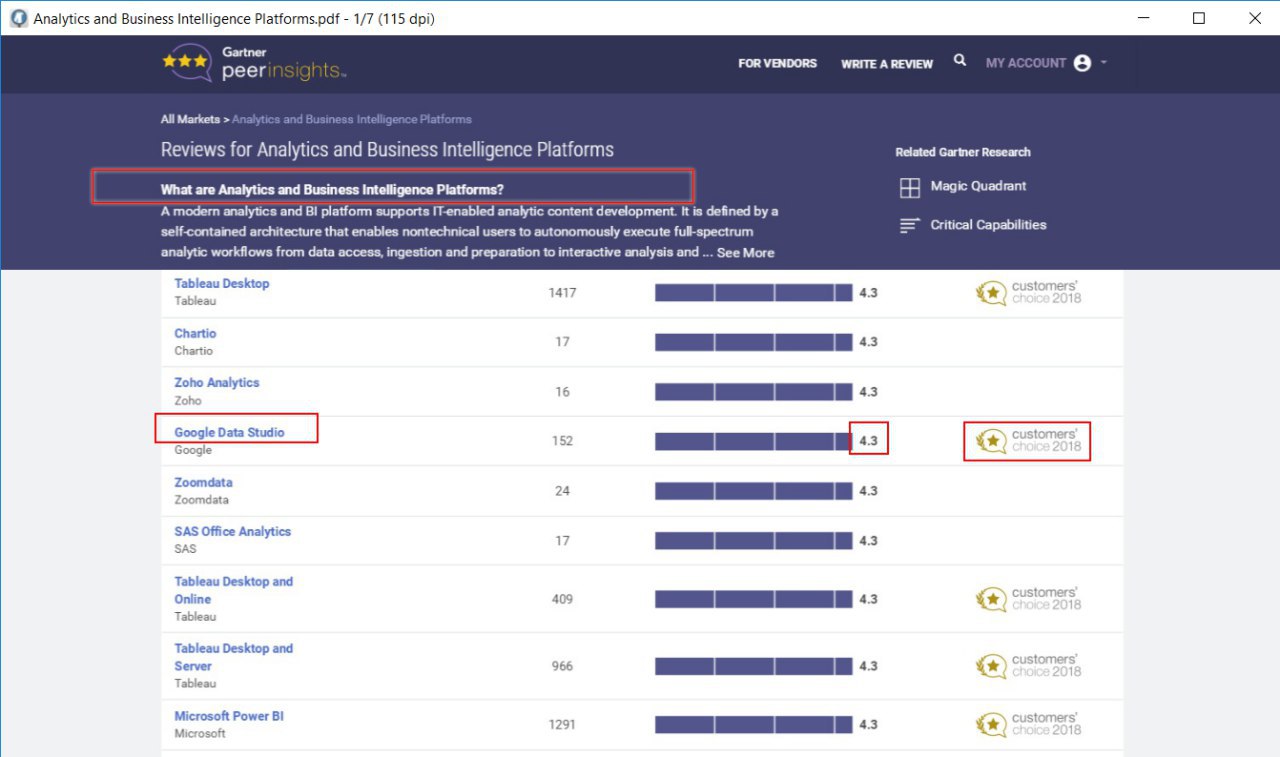The width and height of the screenshot is (1280, 757).
Task: Click vendor name SAS under SAS Office Analytics
Action: (x=185, y=549)
